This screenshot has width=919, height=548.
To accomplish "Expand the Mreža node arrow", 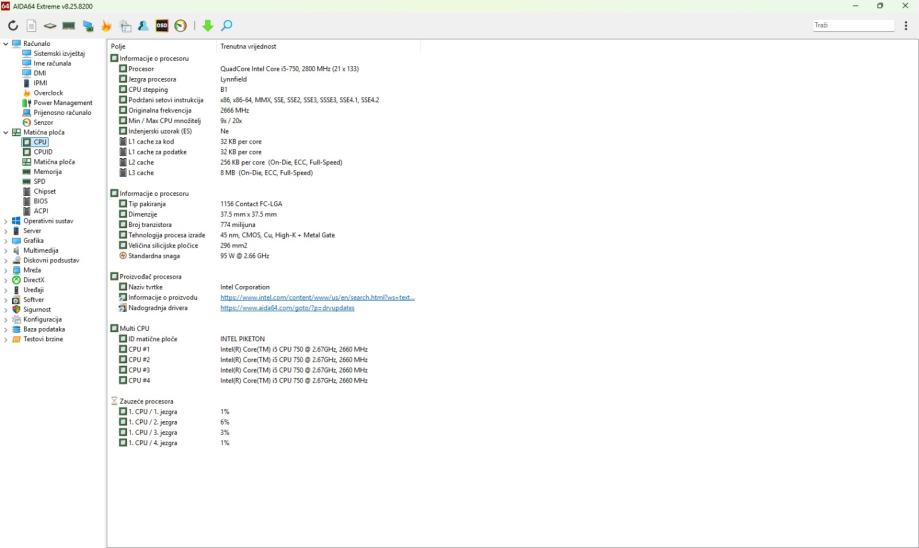I will click(6, 270).
